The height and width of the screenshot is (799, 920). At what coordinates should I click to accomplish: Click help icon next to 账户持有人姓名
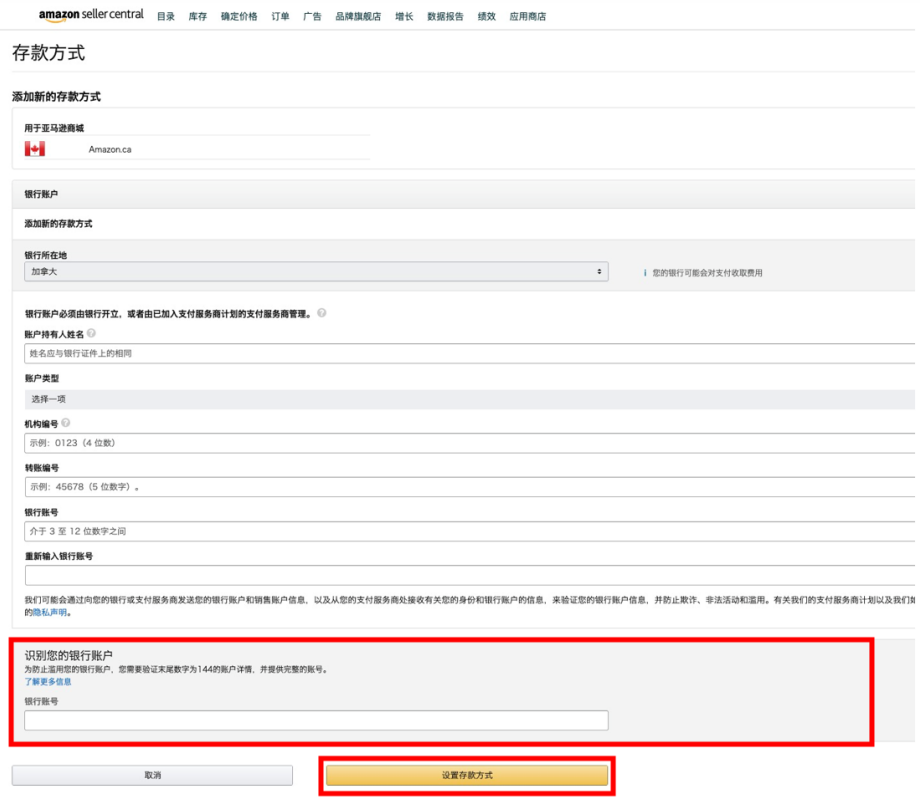(91, 333)
